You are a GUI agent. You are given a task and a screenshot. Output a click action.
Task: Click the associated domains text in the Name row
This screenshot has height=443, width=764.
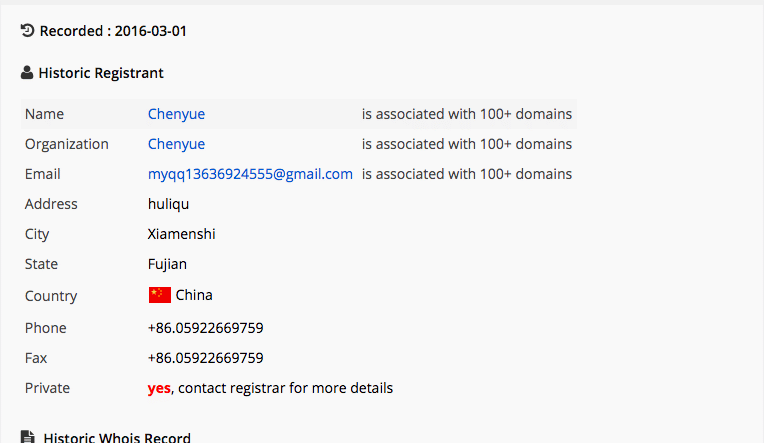coord(467,114)
